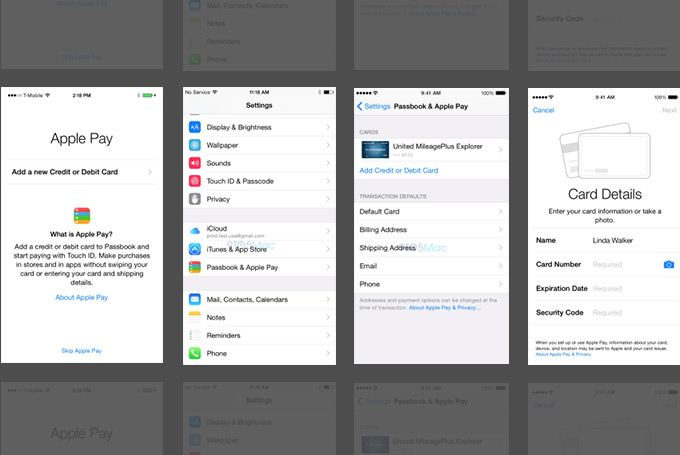Tap the United MileagePlus card thumbnail
Viewport: 680px width, 455px height.
[x=375, y=150]
